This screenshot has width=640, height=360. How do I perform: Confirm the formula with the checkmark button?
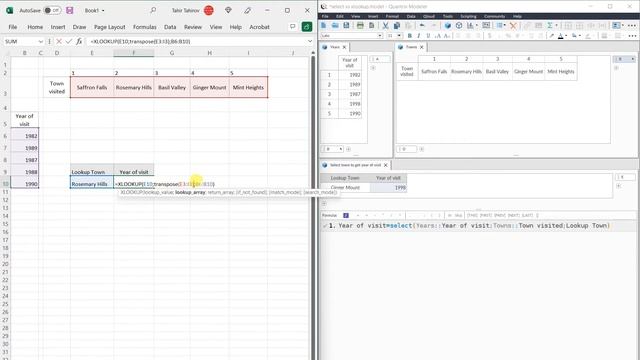[69, 41]
